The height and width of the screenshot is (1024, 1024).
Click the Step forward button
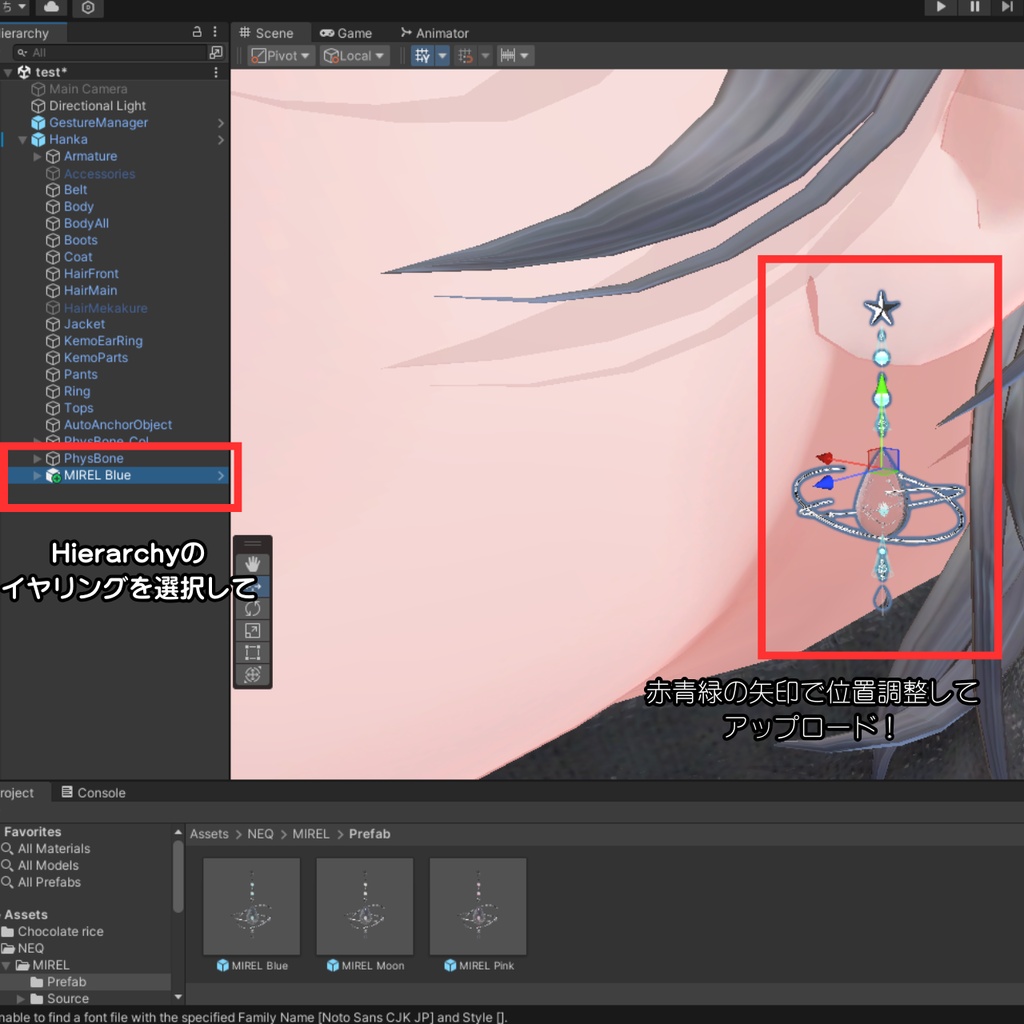[x=1007, y=7]
